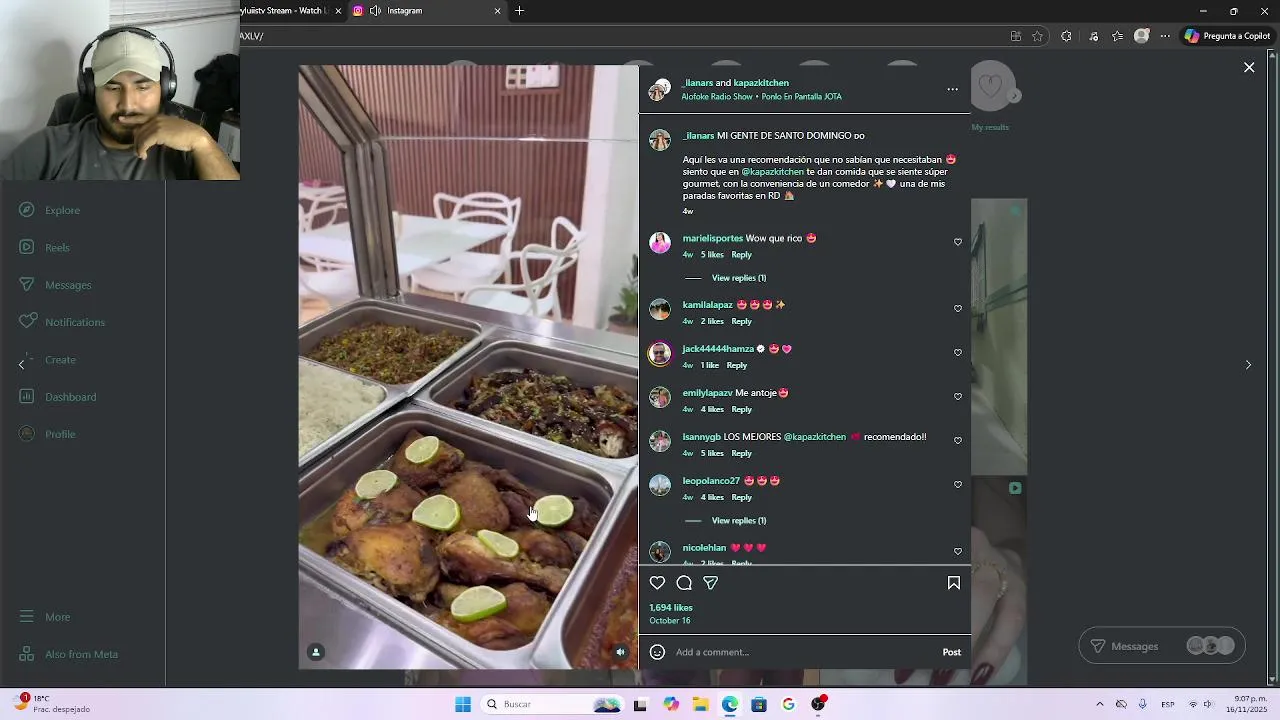Open the Alofoke Radio Show audio link
The image size is (1280, 720).
(x=761, y=97)
